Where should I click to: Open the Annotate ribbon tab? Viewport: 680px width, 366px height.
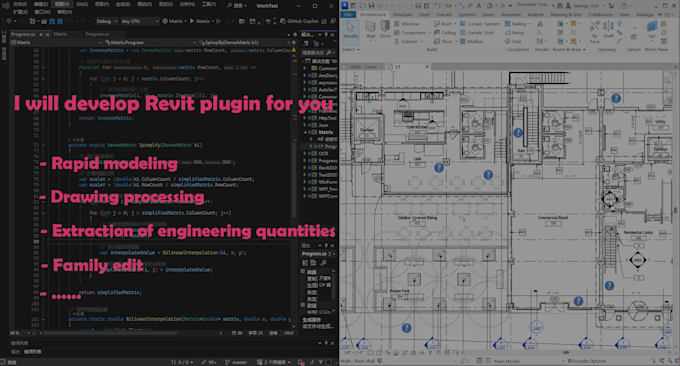[x=511, y=14]
